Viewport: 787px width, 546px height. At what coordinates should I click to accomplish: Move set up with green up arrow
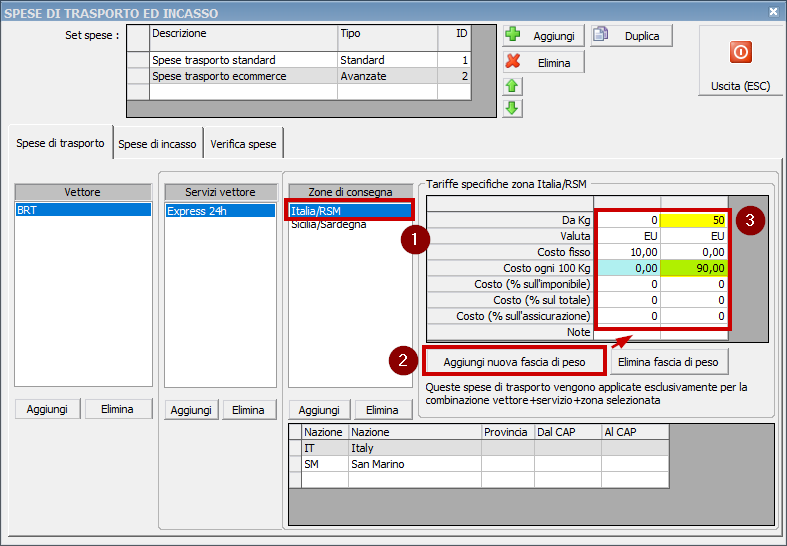(512, 86)
